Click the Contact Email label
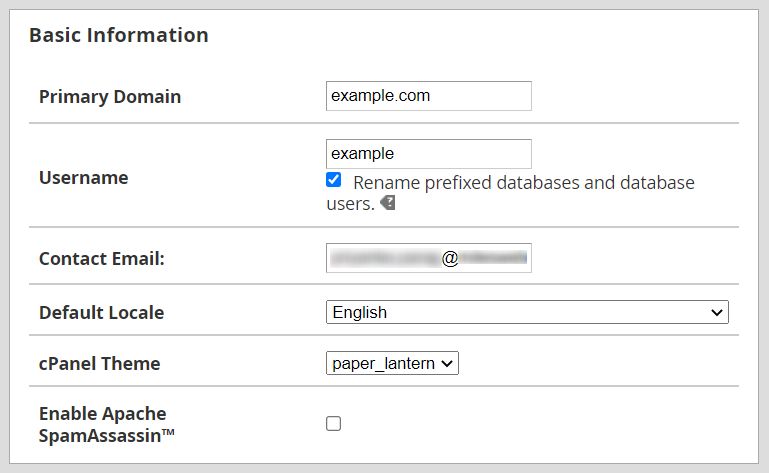769x473 pixels. 101,258
